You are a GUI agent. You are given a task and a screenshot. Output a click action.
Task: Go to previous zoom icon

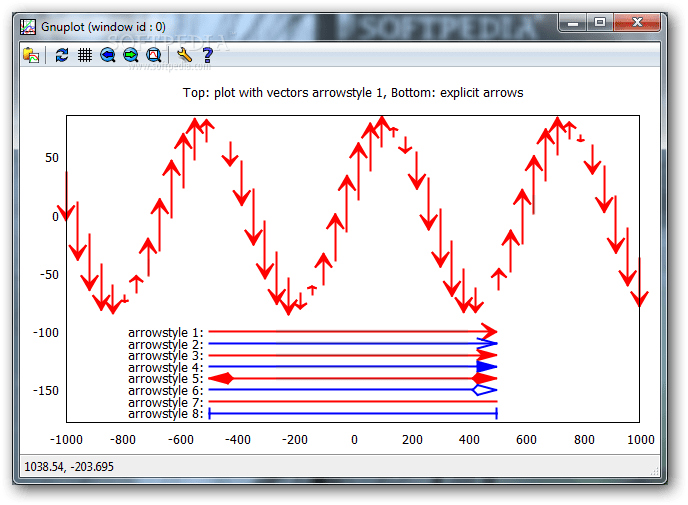pos(108,55)
